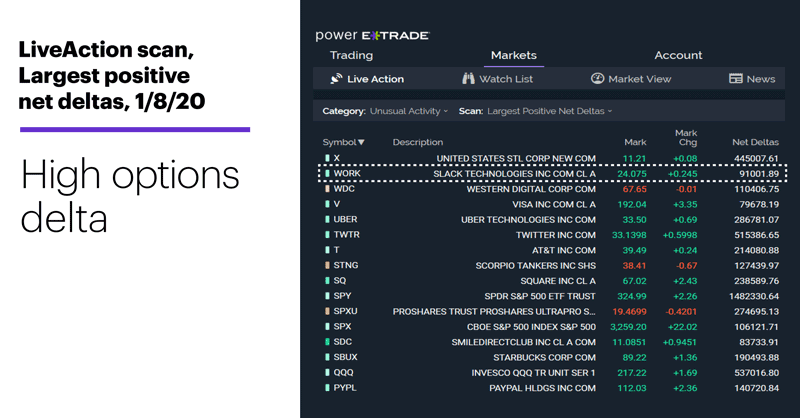Click the color indicator beside PYPL symbol
This screenshot has height=418, width=800.
click(327, 388)
